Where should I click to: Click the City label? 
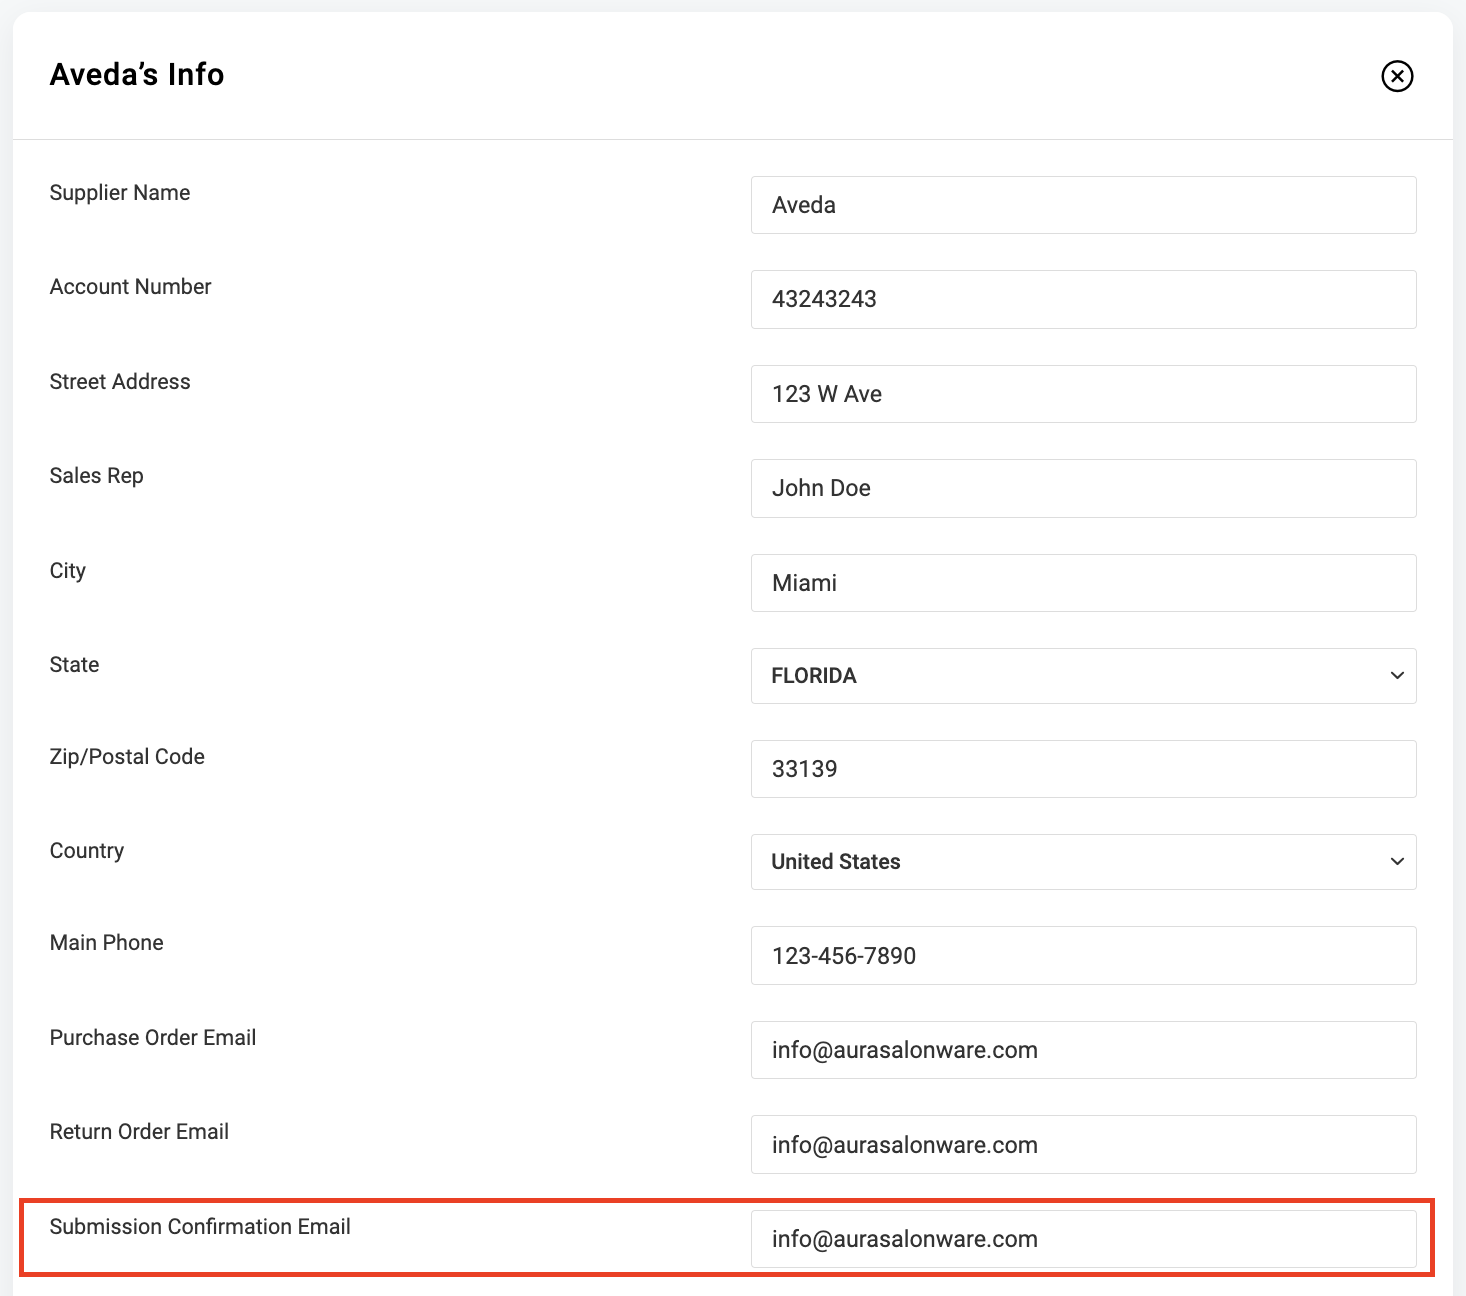pos(68,571)
